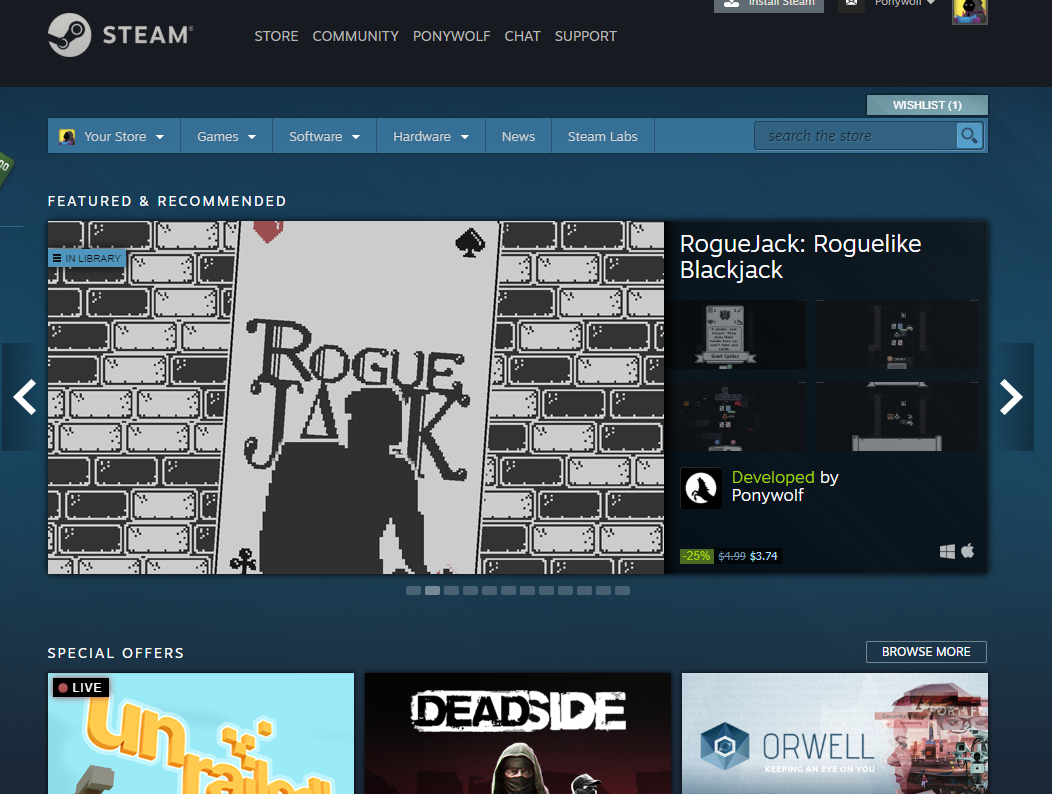Viewport: 1052px width, 794px height.
Task: Click the $3.74 sale price
Action: pos(764,556)
